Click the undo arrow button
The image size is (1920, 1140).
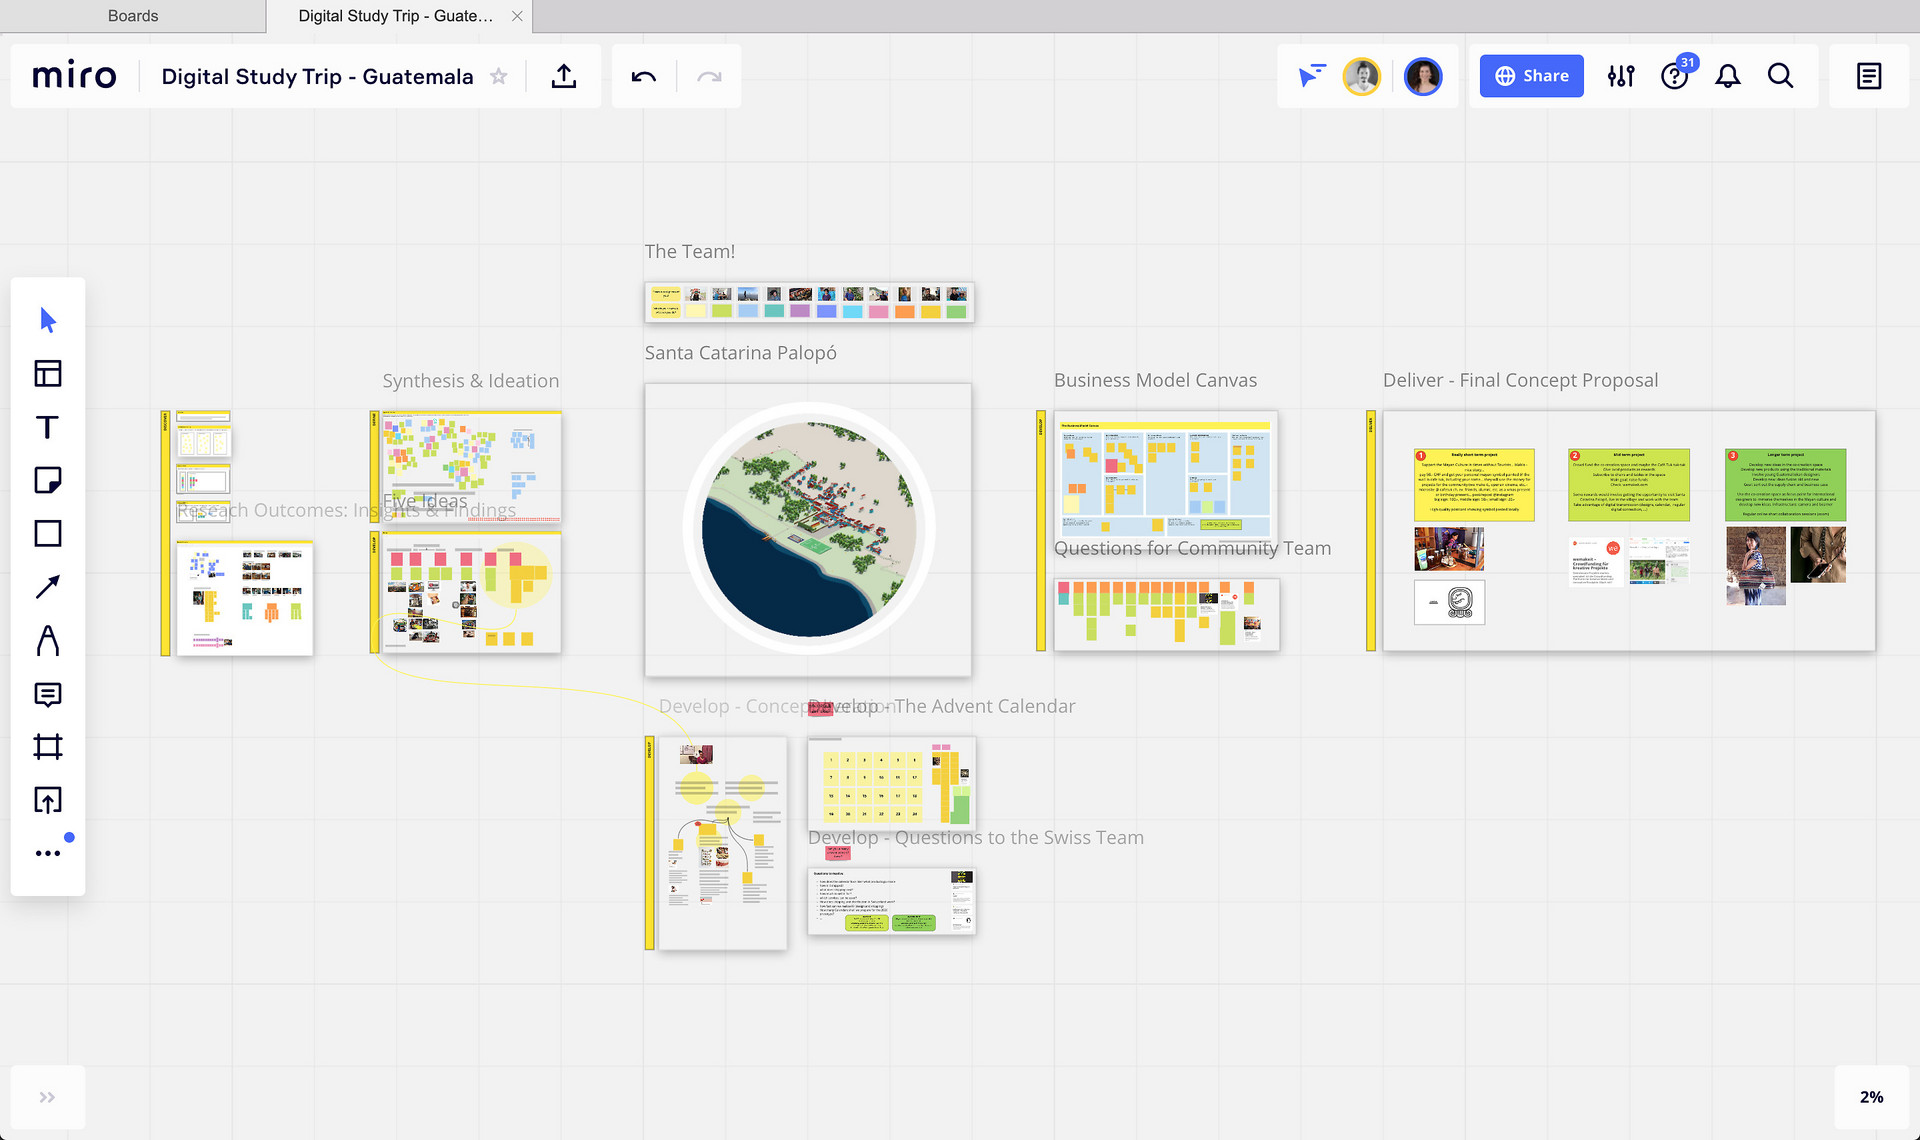(x=644, y=77)
